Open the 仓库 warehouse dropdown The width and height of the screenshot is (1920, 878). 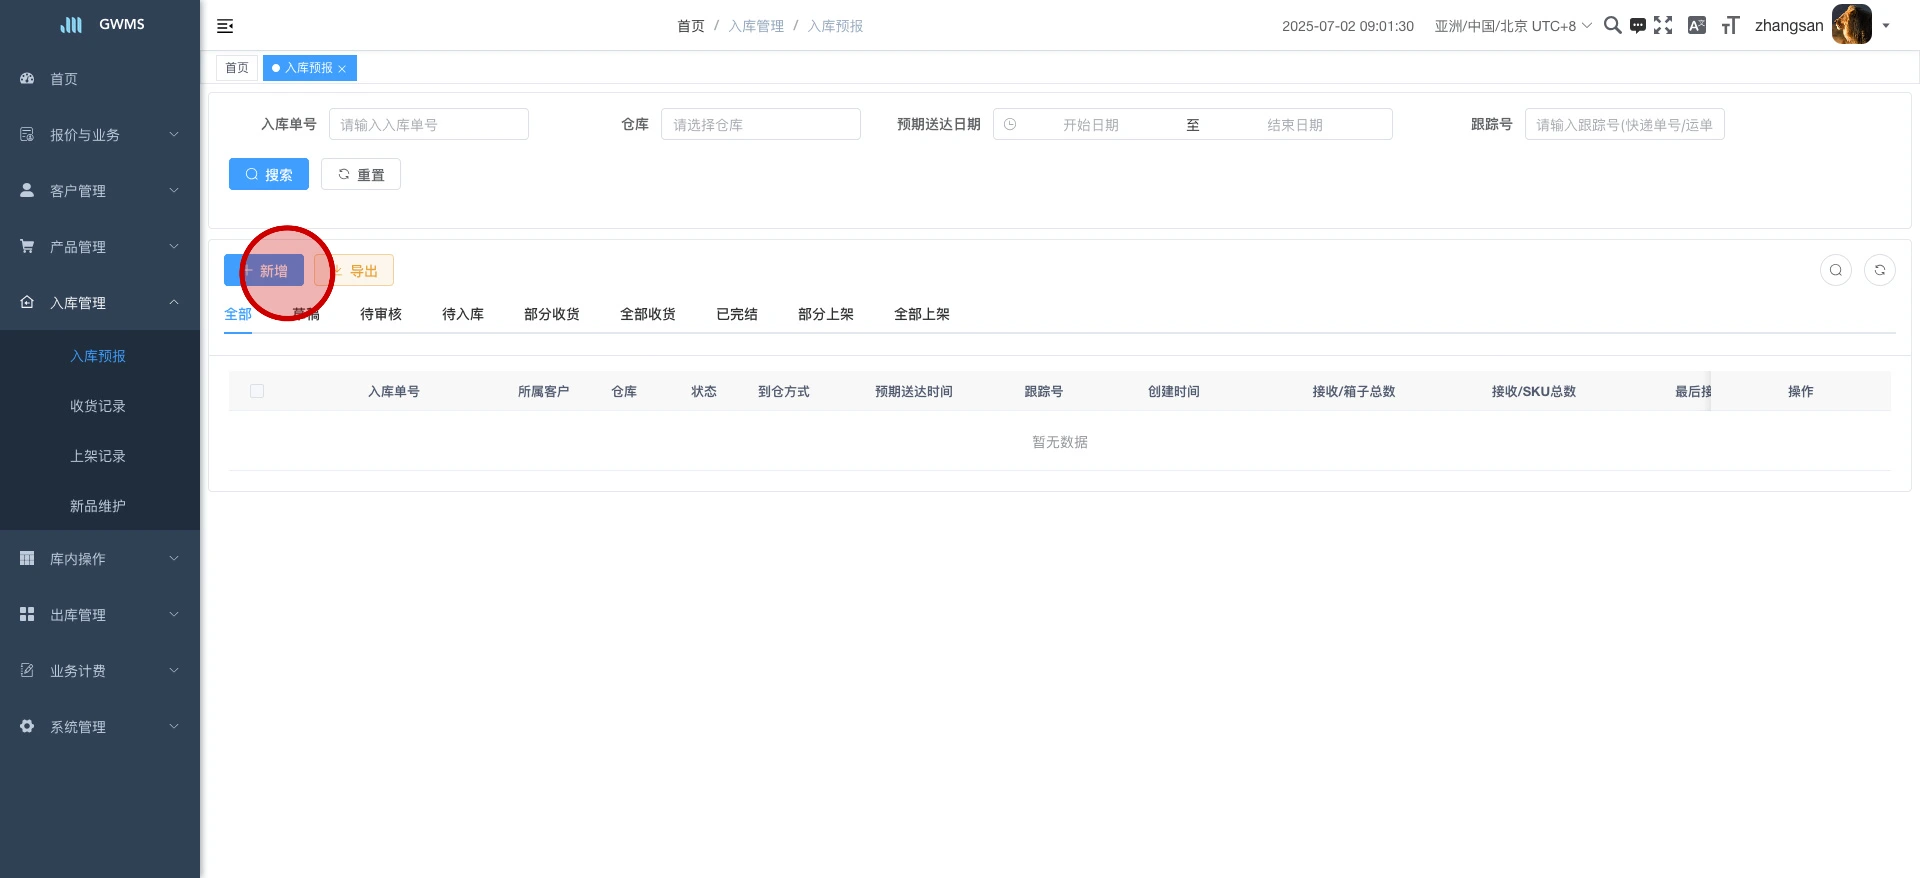click(760, 124)
